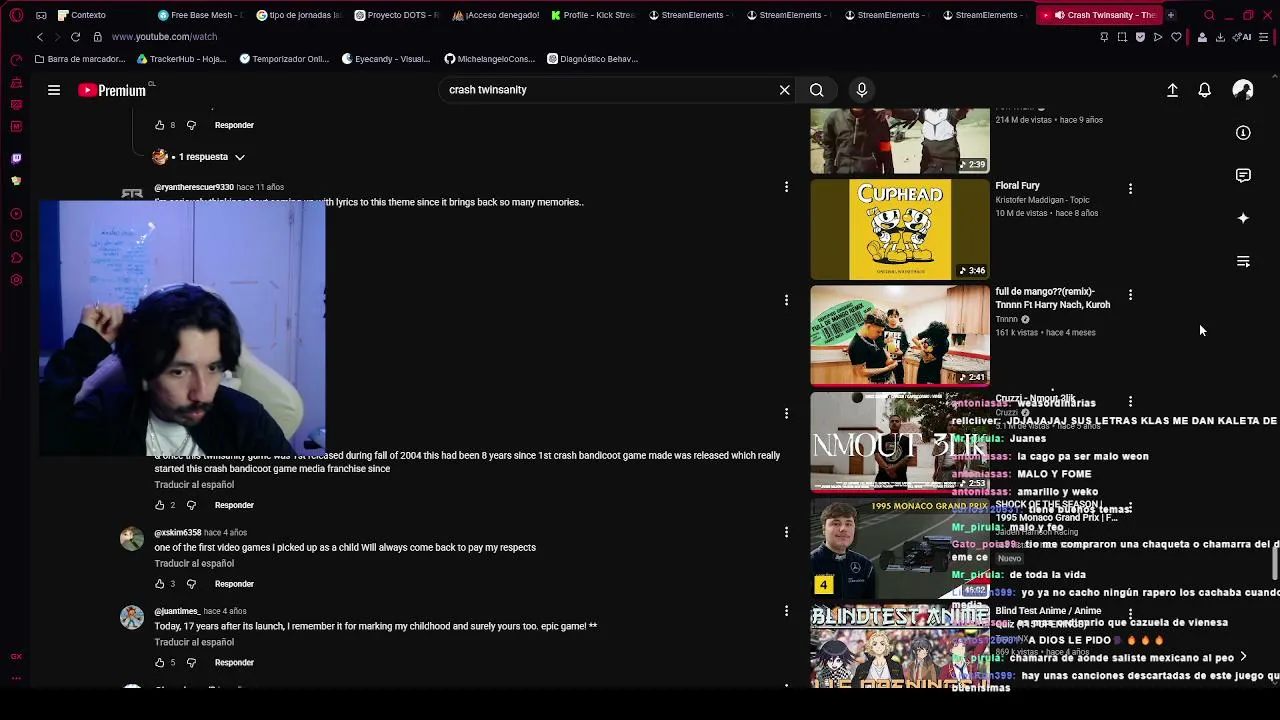Open the Opera menu logo
The height and width of the screenshot is (720, 1280).
[x=16, y=15]
